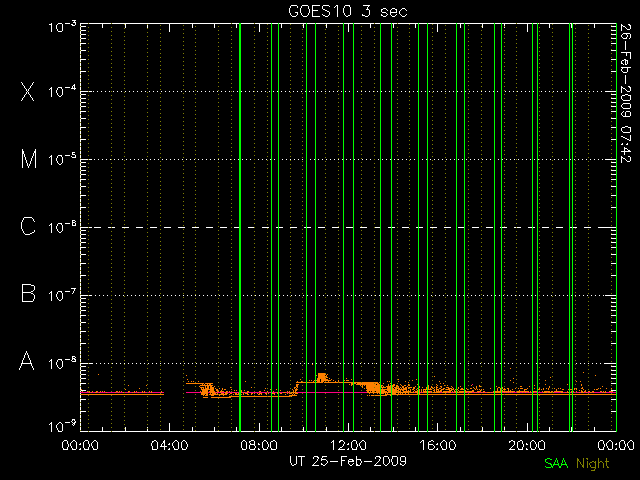Click the 08:00 time axis label

pos(259,445)
